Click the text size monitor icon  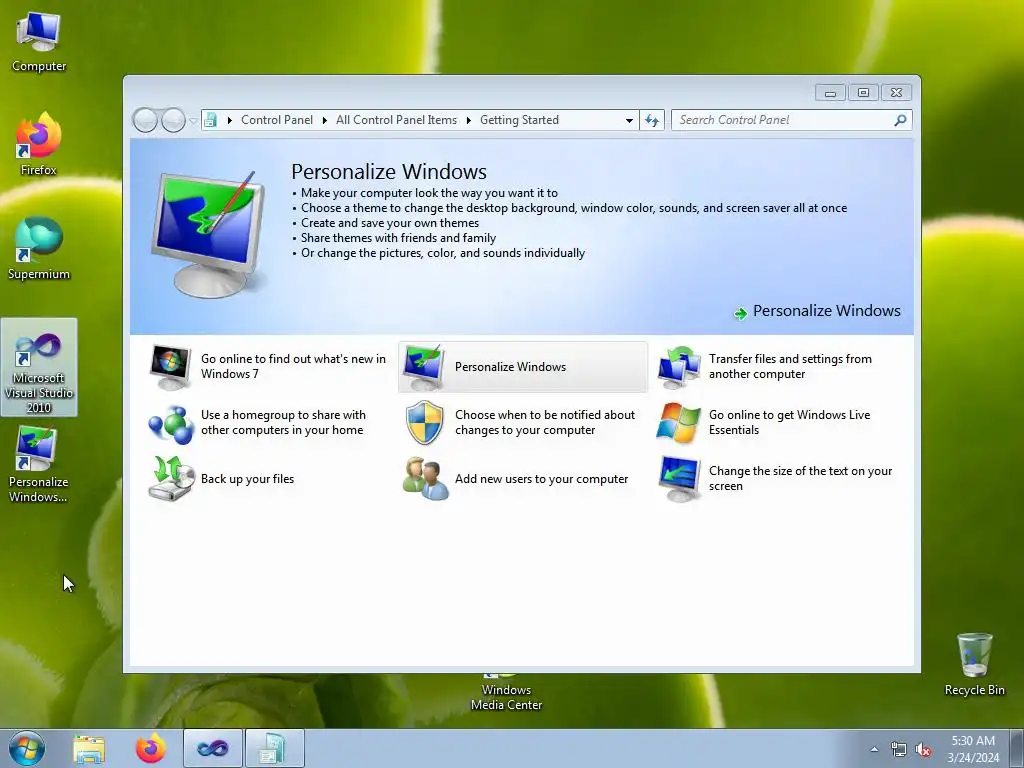(x=679, y=479)
